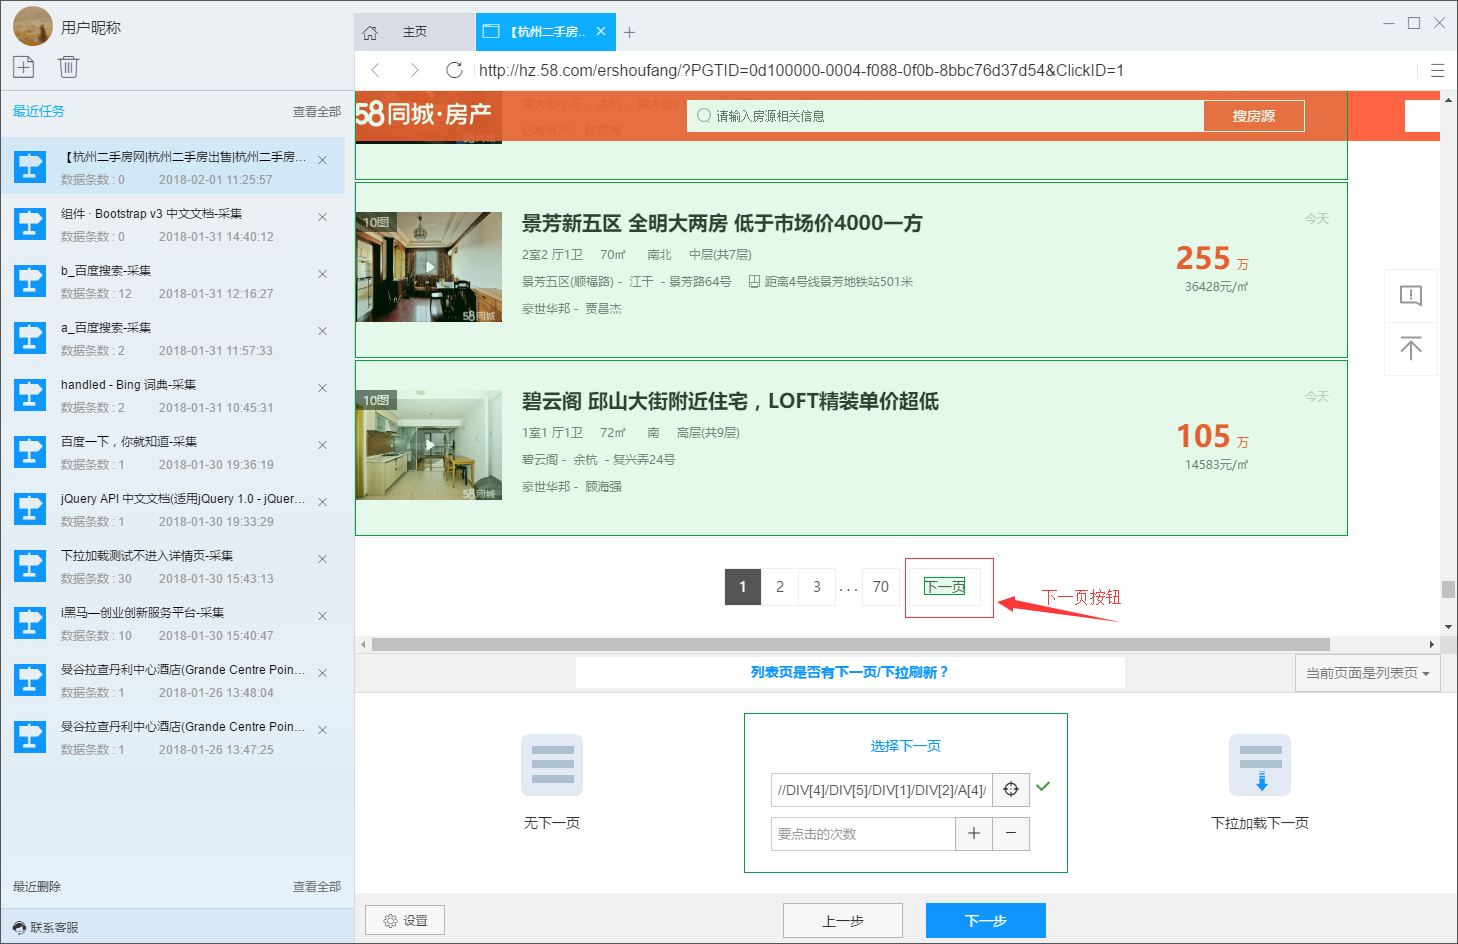Click the browser forward arrow

(x=414, y=70)
